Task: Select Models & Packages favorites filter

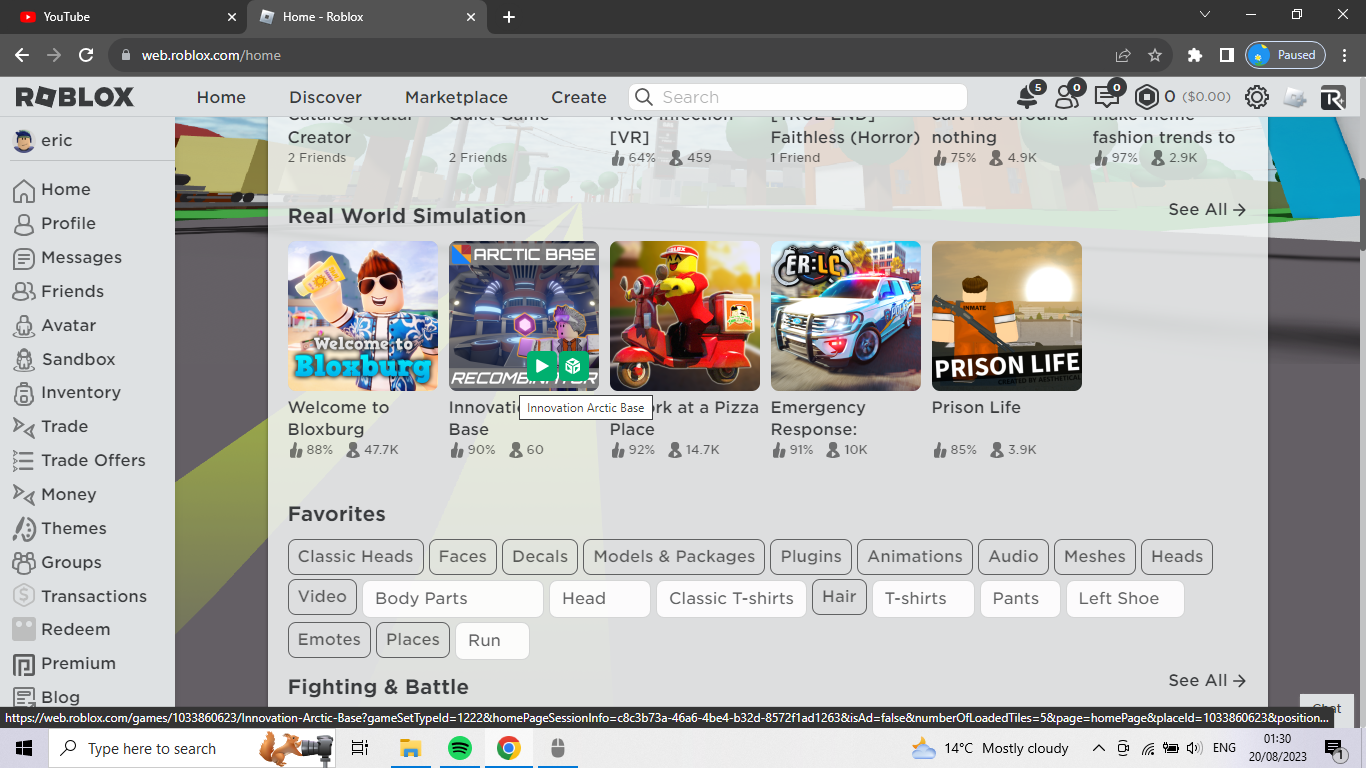Action: click(674, 556)
